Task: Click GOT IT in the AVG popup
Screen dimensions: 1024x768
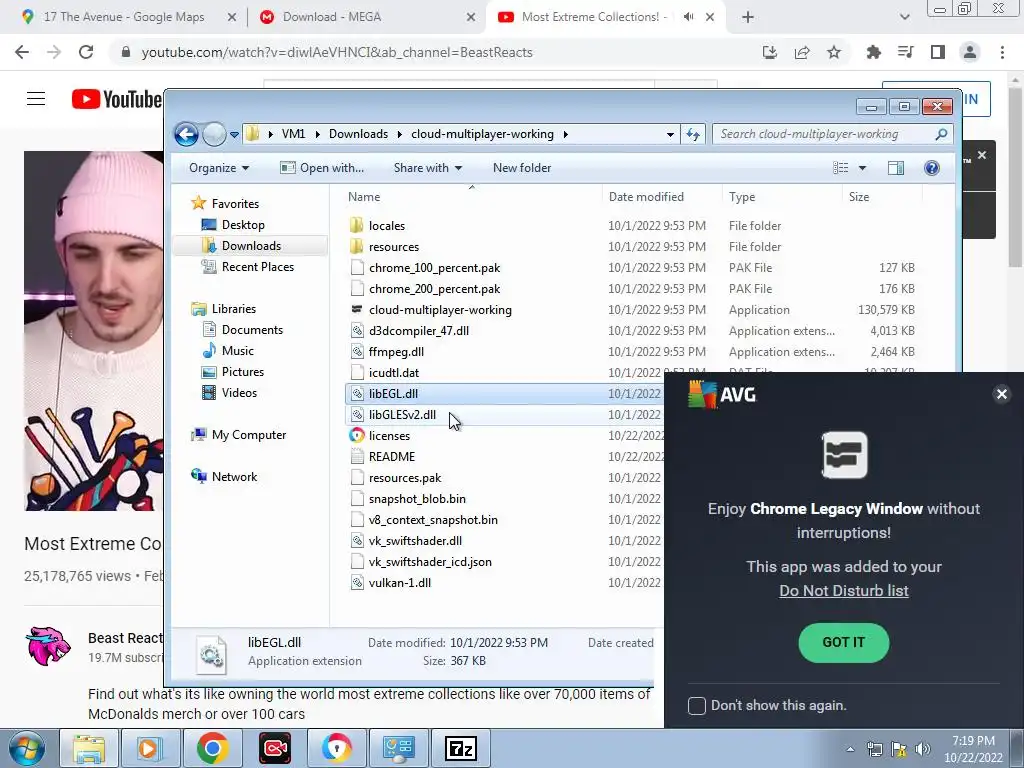Action: (x=843, y=643)
